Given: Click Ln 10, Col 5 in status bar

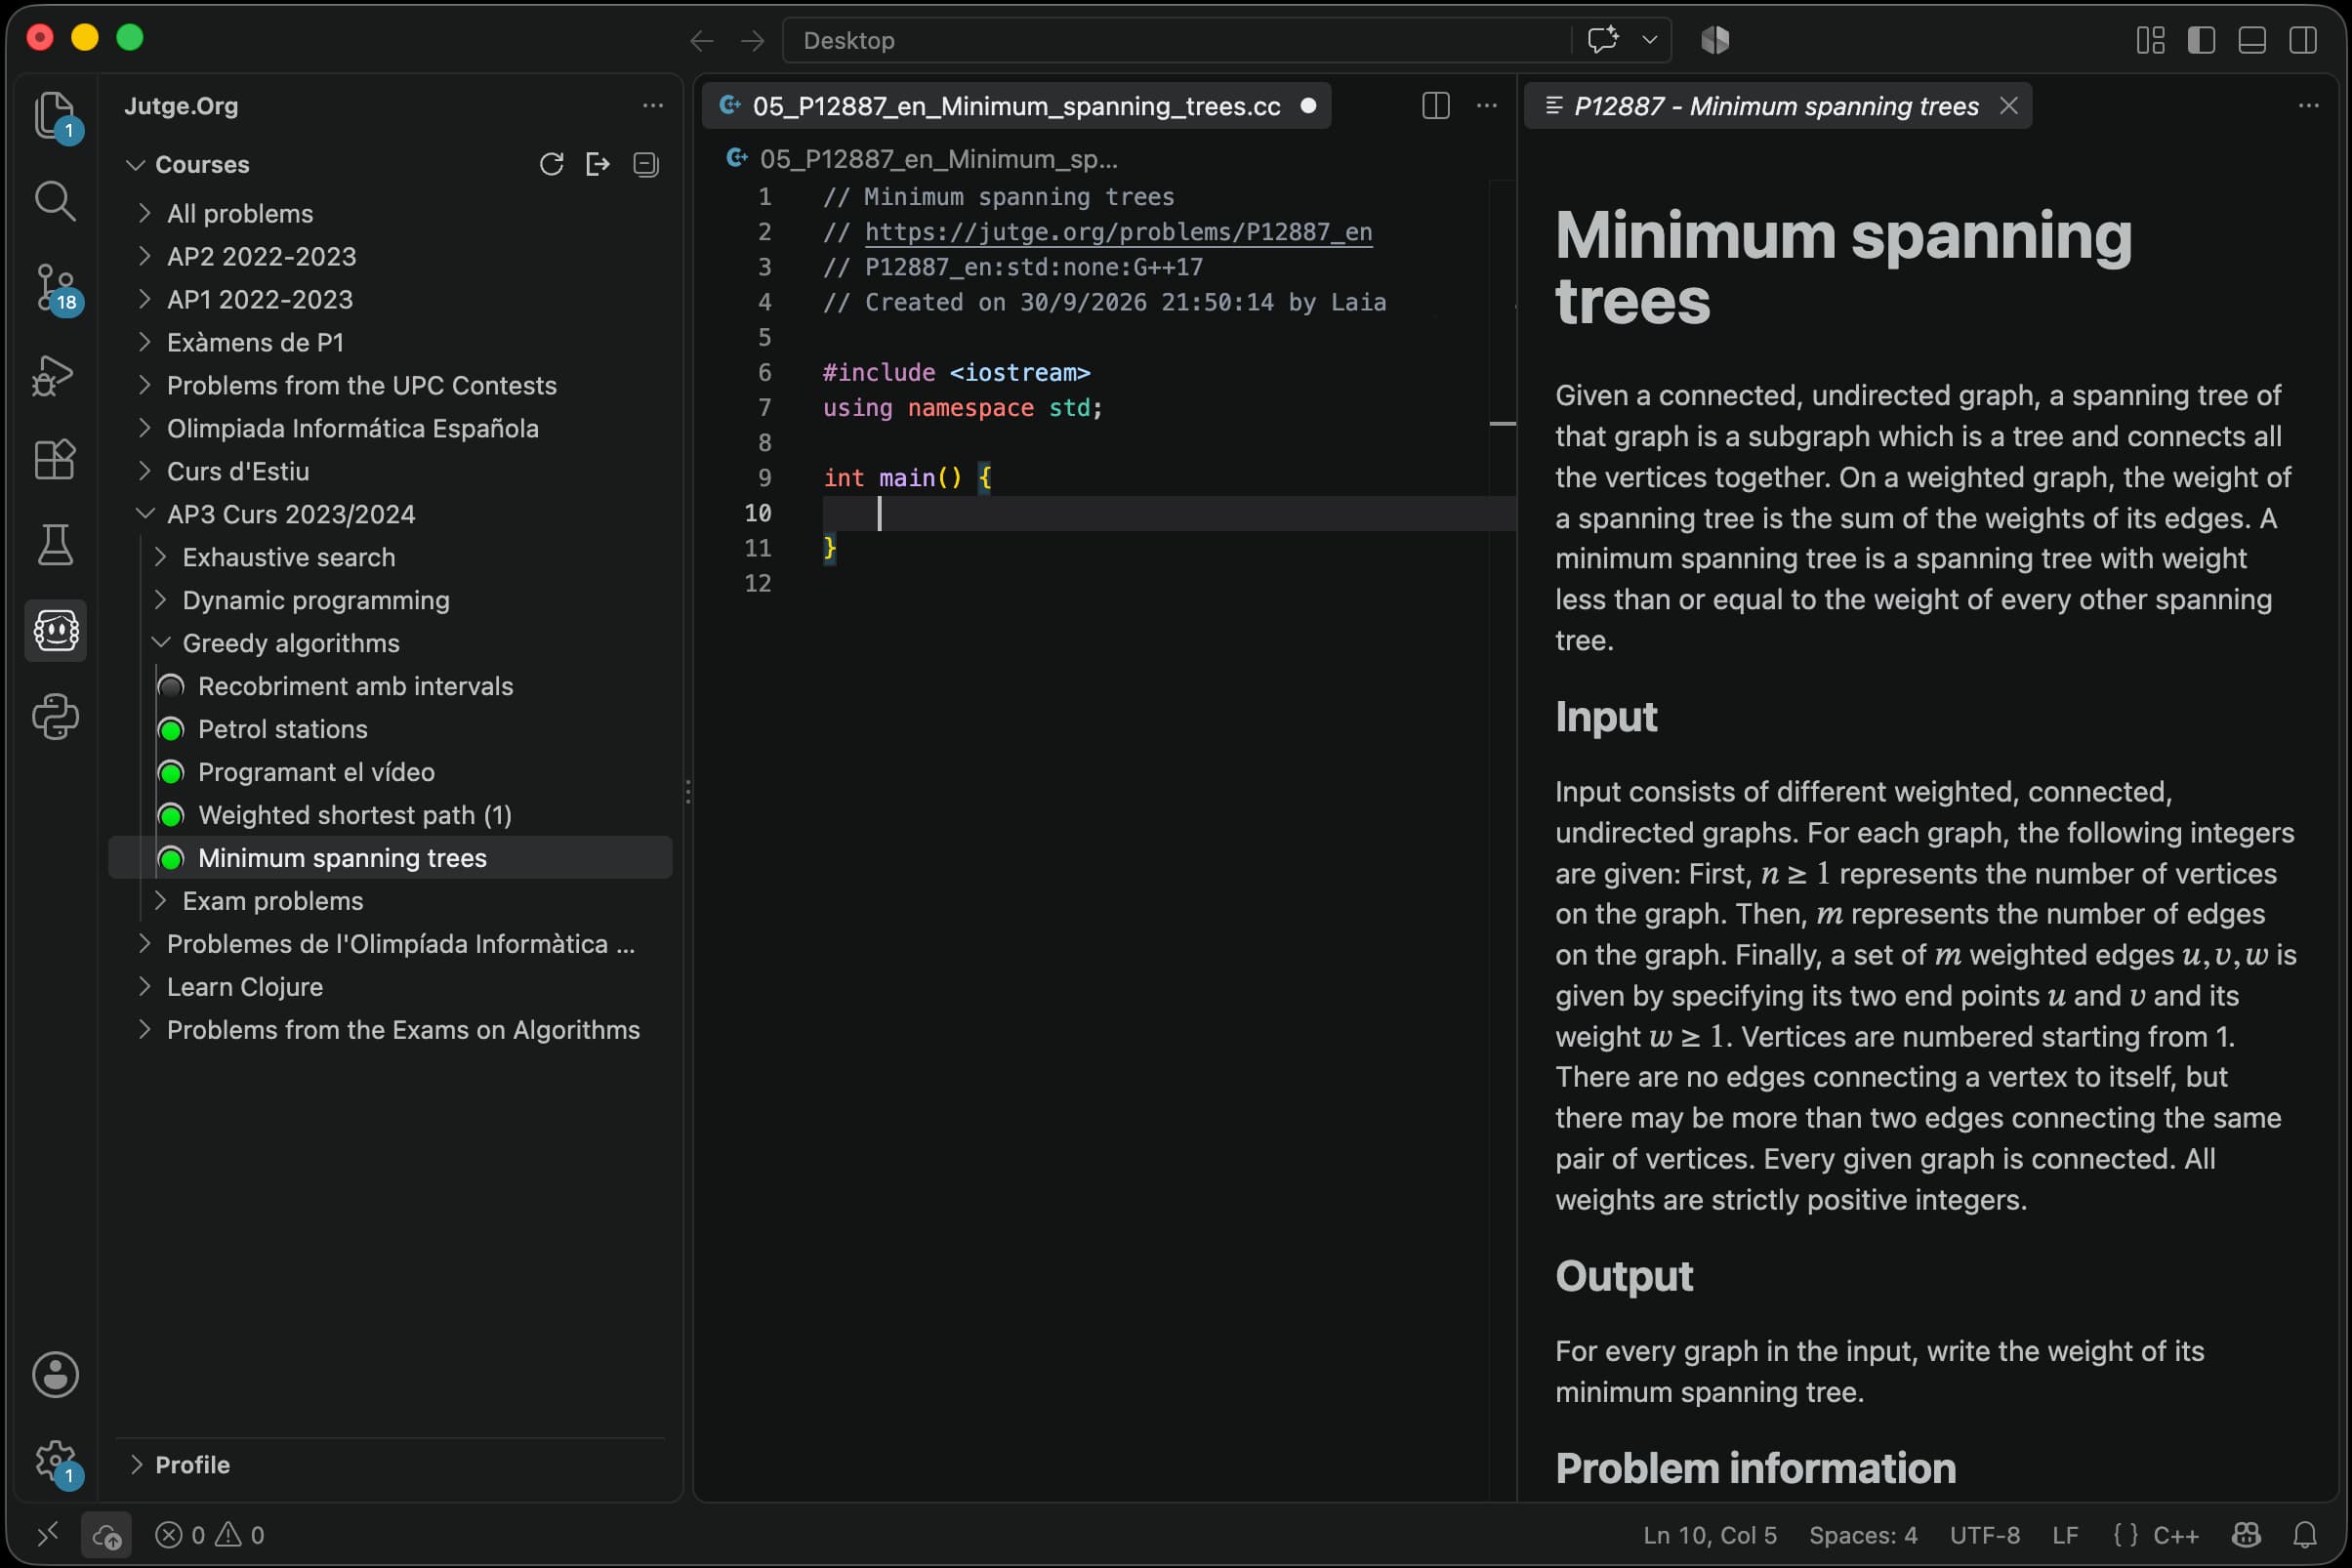Looking at the screenshot, I should (x=1710, y=1535).
